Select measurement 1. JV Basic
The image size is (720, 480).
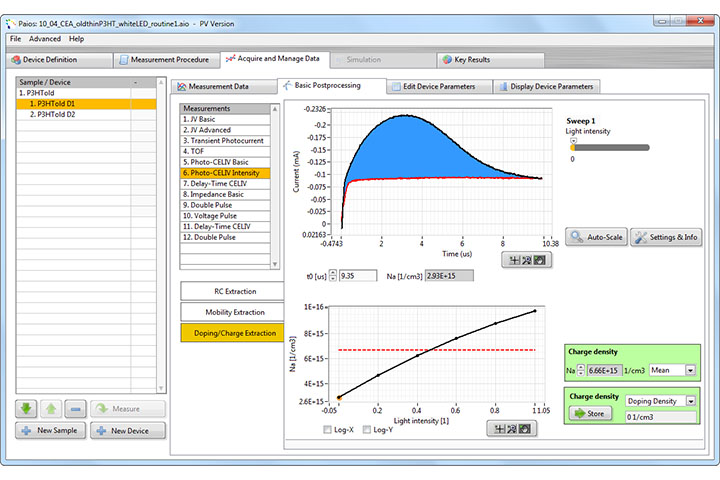coord(225,119)
